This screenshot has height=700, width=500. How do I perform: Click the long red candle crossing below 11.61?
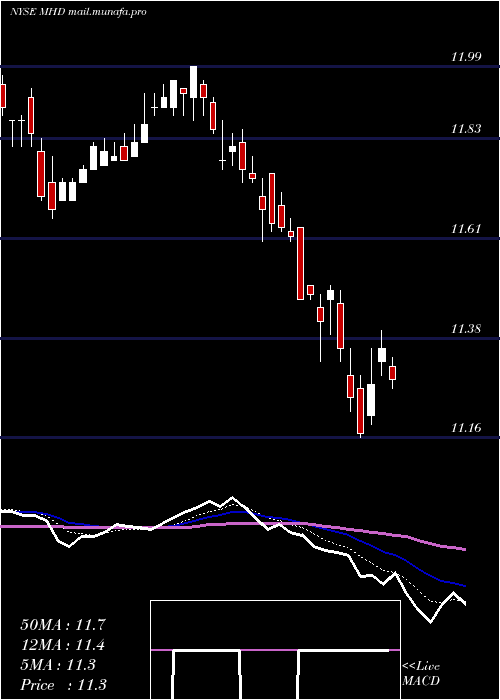(300, 263)
